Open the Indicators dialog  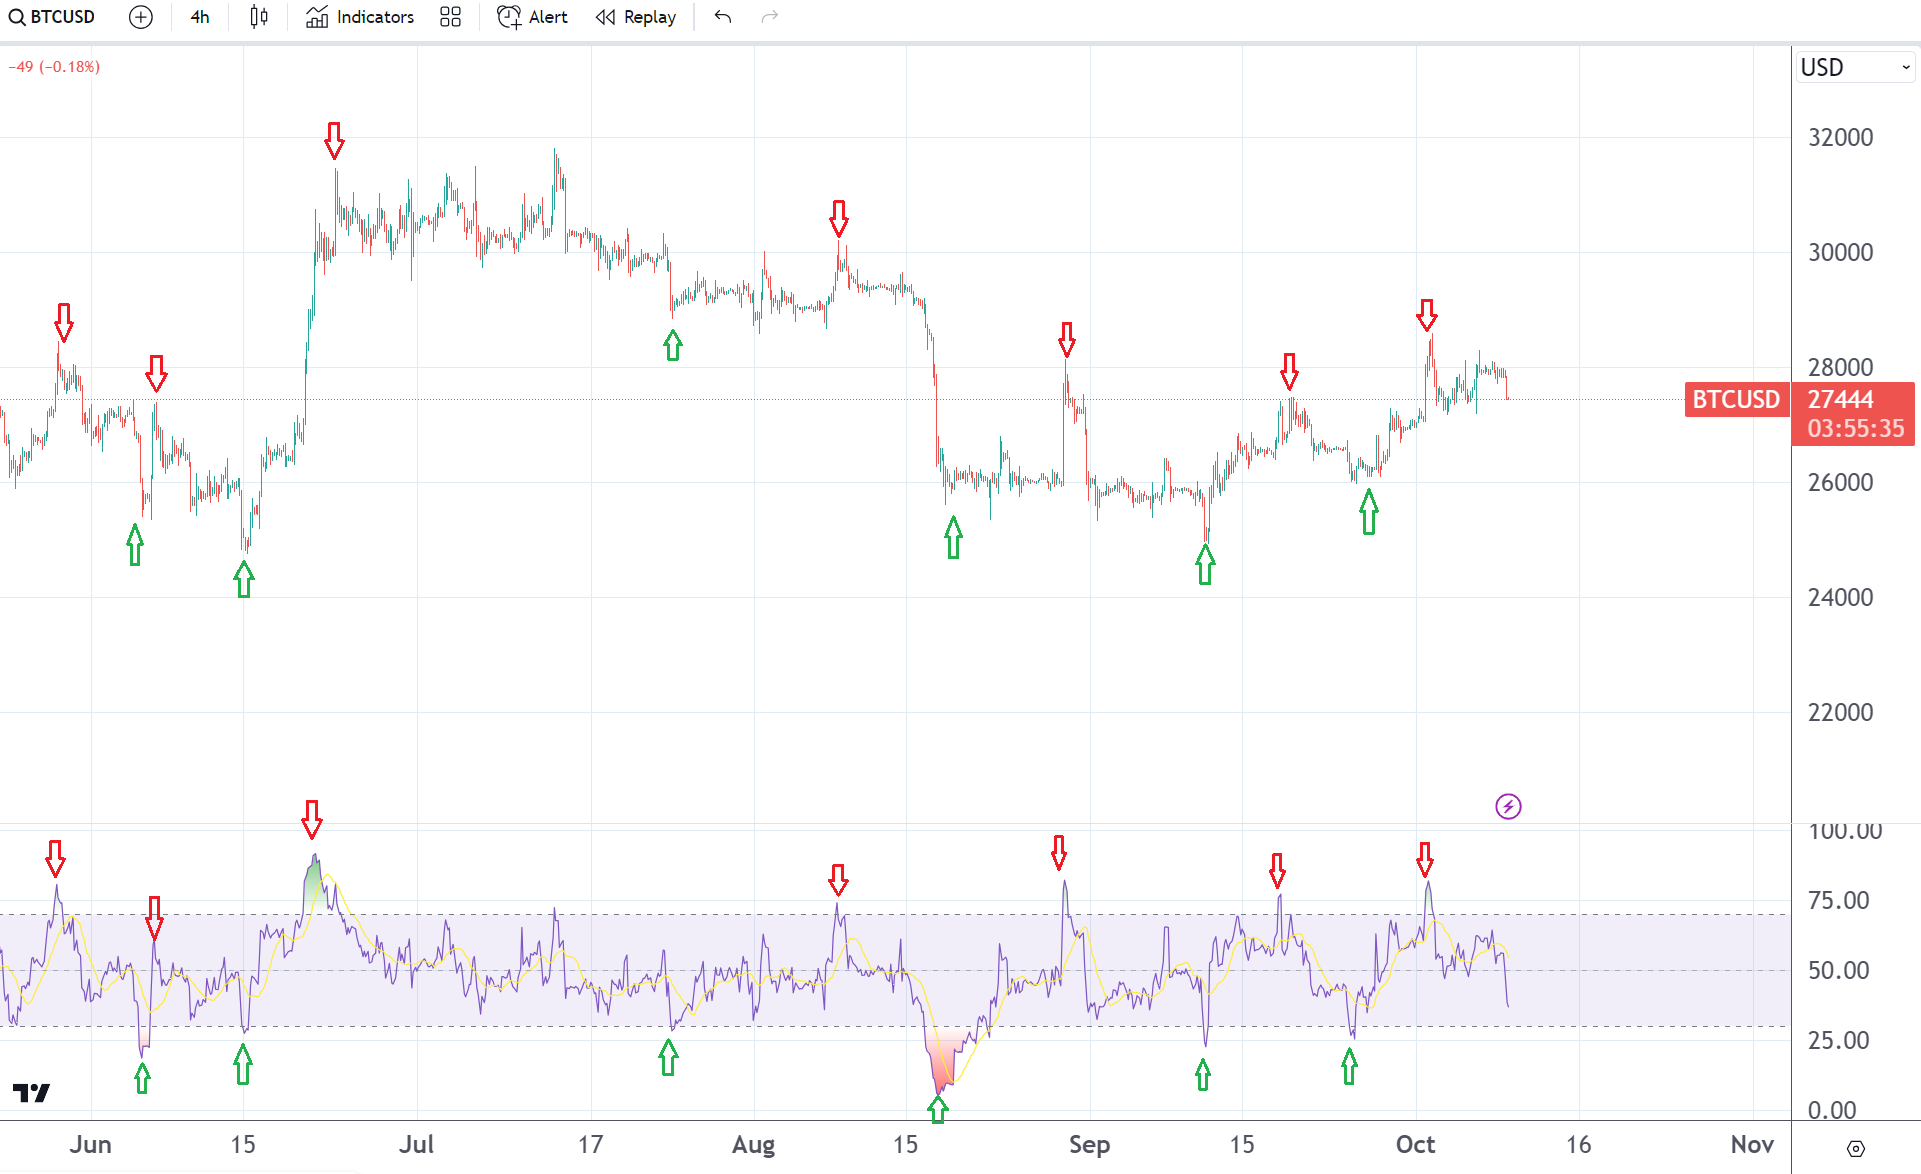point(360,17)
